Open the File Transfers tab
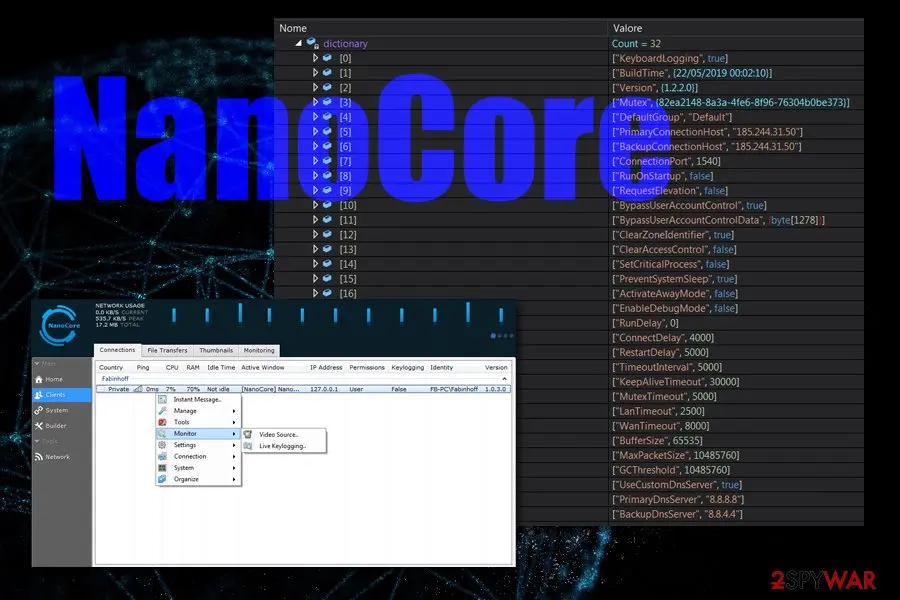The image size is (900, 600). 167,350
